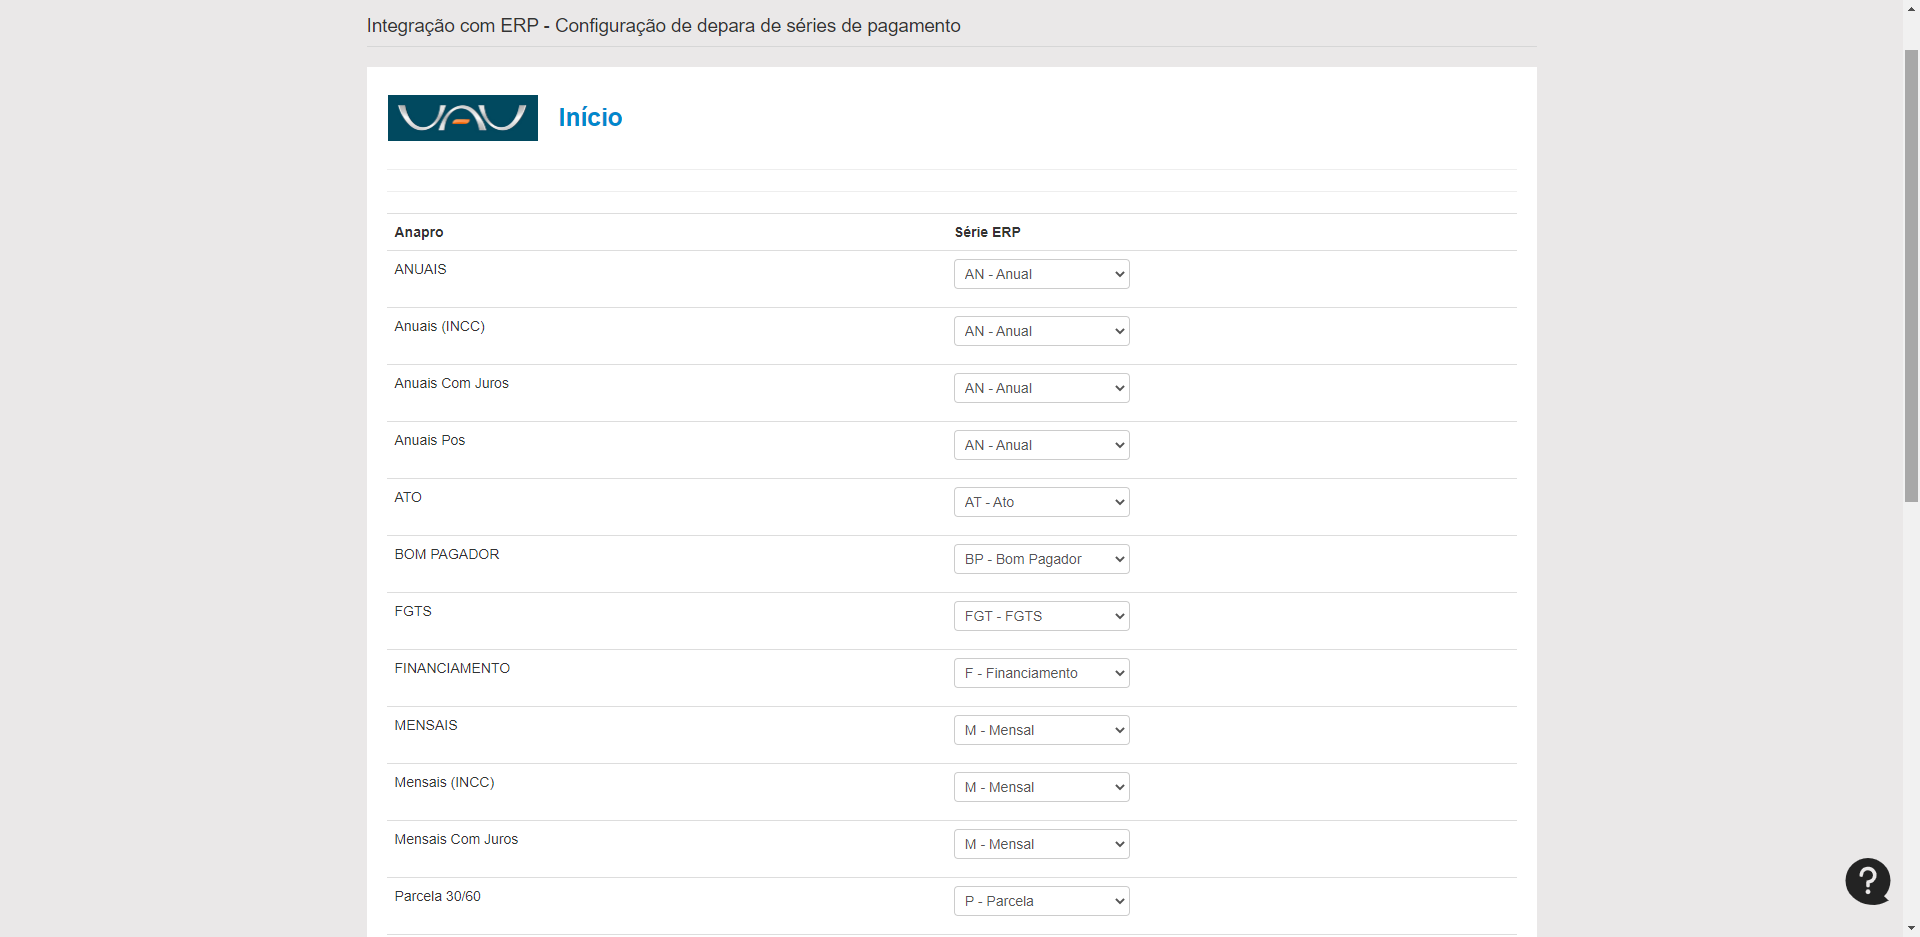Viewport: 1920px width, 937px height.
Task: Open dropdown for Mensais Com Juros
Action: coord(1041,844)
